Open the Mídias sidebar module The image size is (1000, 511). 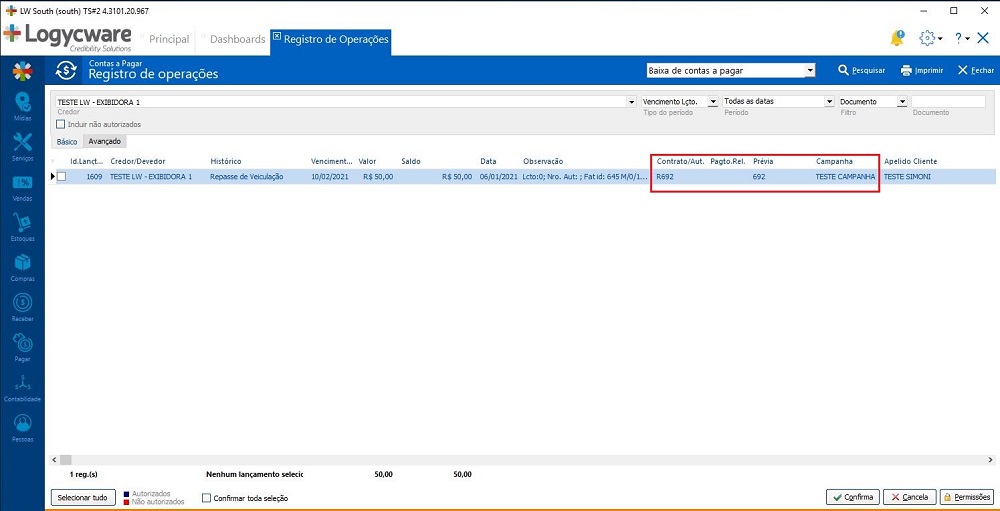click(22, 107)
